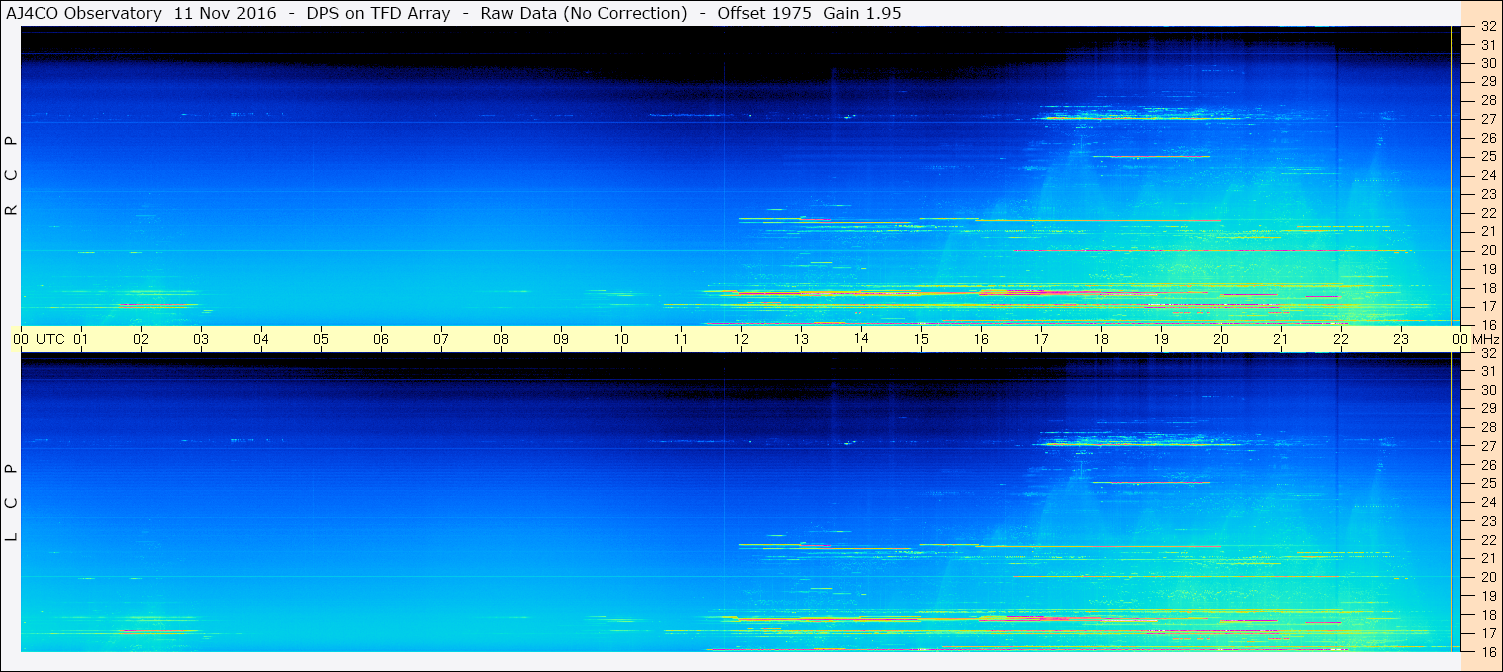1503x672 pixels.
Task: Click the 'R C P' vertical panel label
Action: 12,176
